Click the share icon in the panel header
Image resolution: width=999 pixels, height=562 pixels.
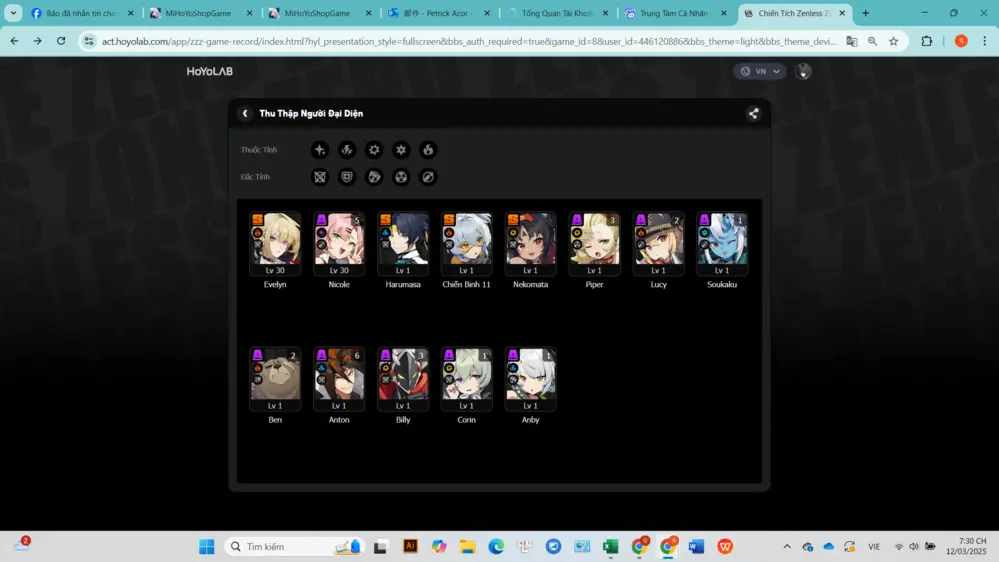click(x=754, y=113)
